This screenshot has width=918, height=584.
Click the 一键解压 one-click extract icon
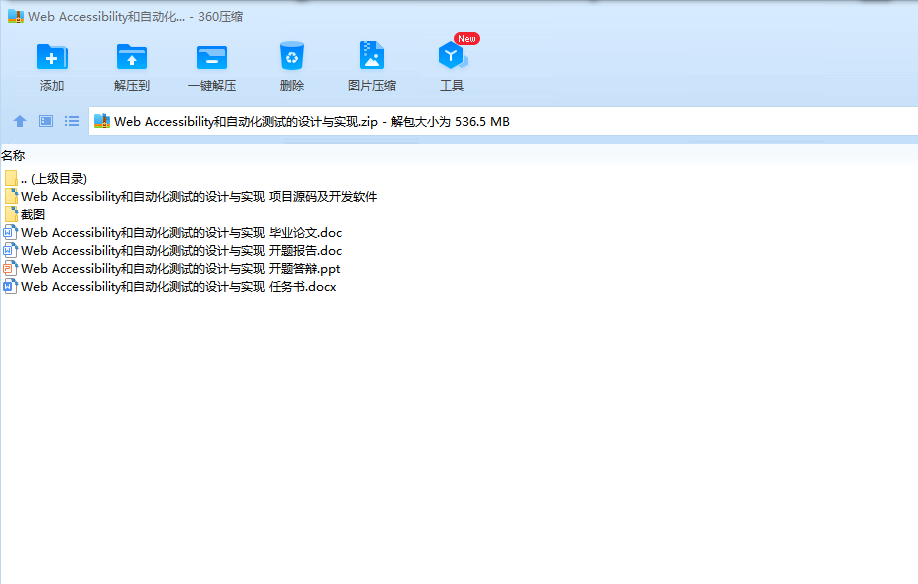(x=212, y=57)
